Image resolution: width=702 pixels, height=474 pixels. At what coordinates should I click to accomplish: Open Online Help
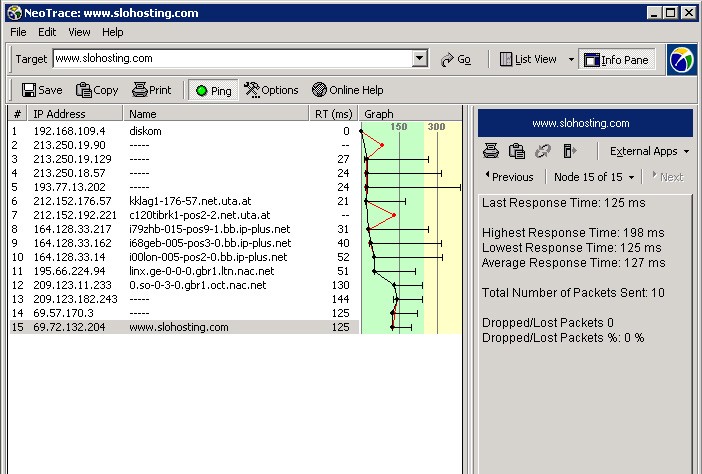(348, 90)
